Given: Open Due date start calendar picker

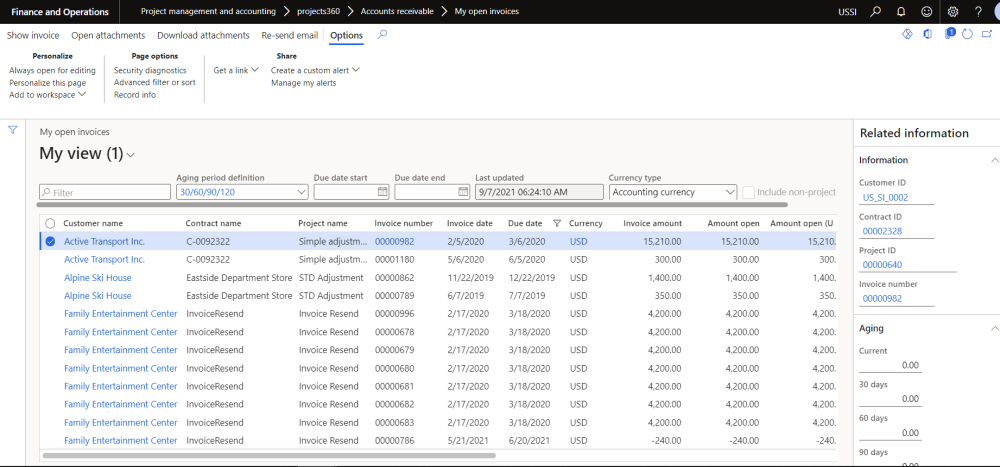Looking at the screenshot, I should pyautogui.click(x=382, y=192).
